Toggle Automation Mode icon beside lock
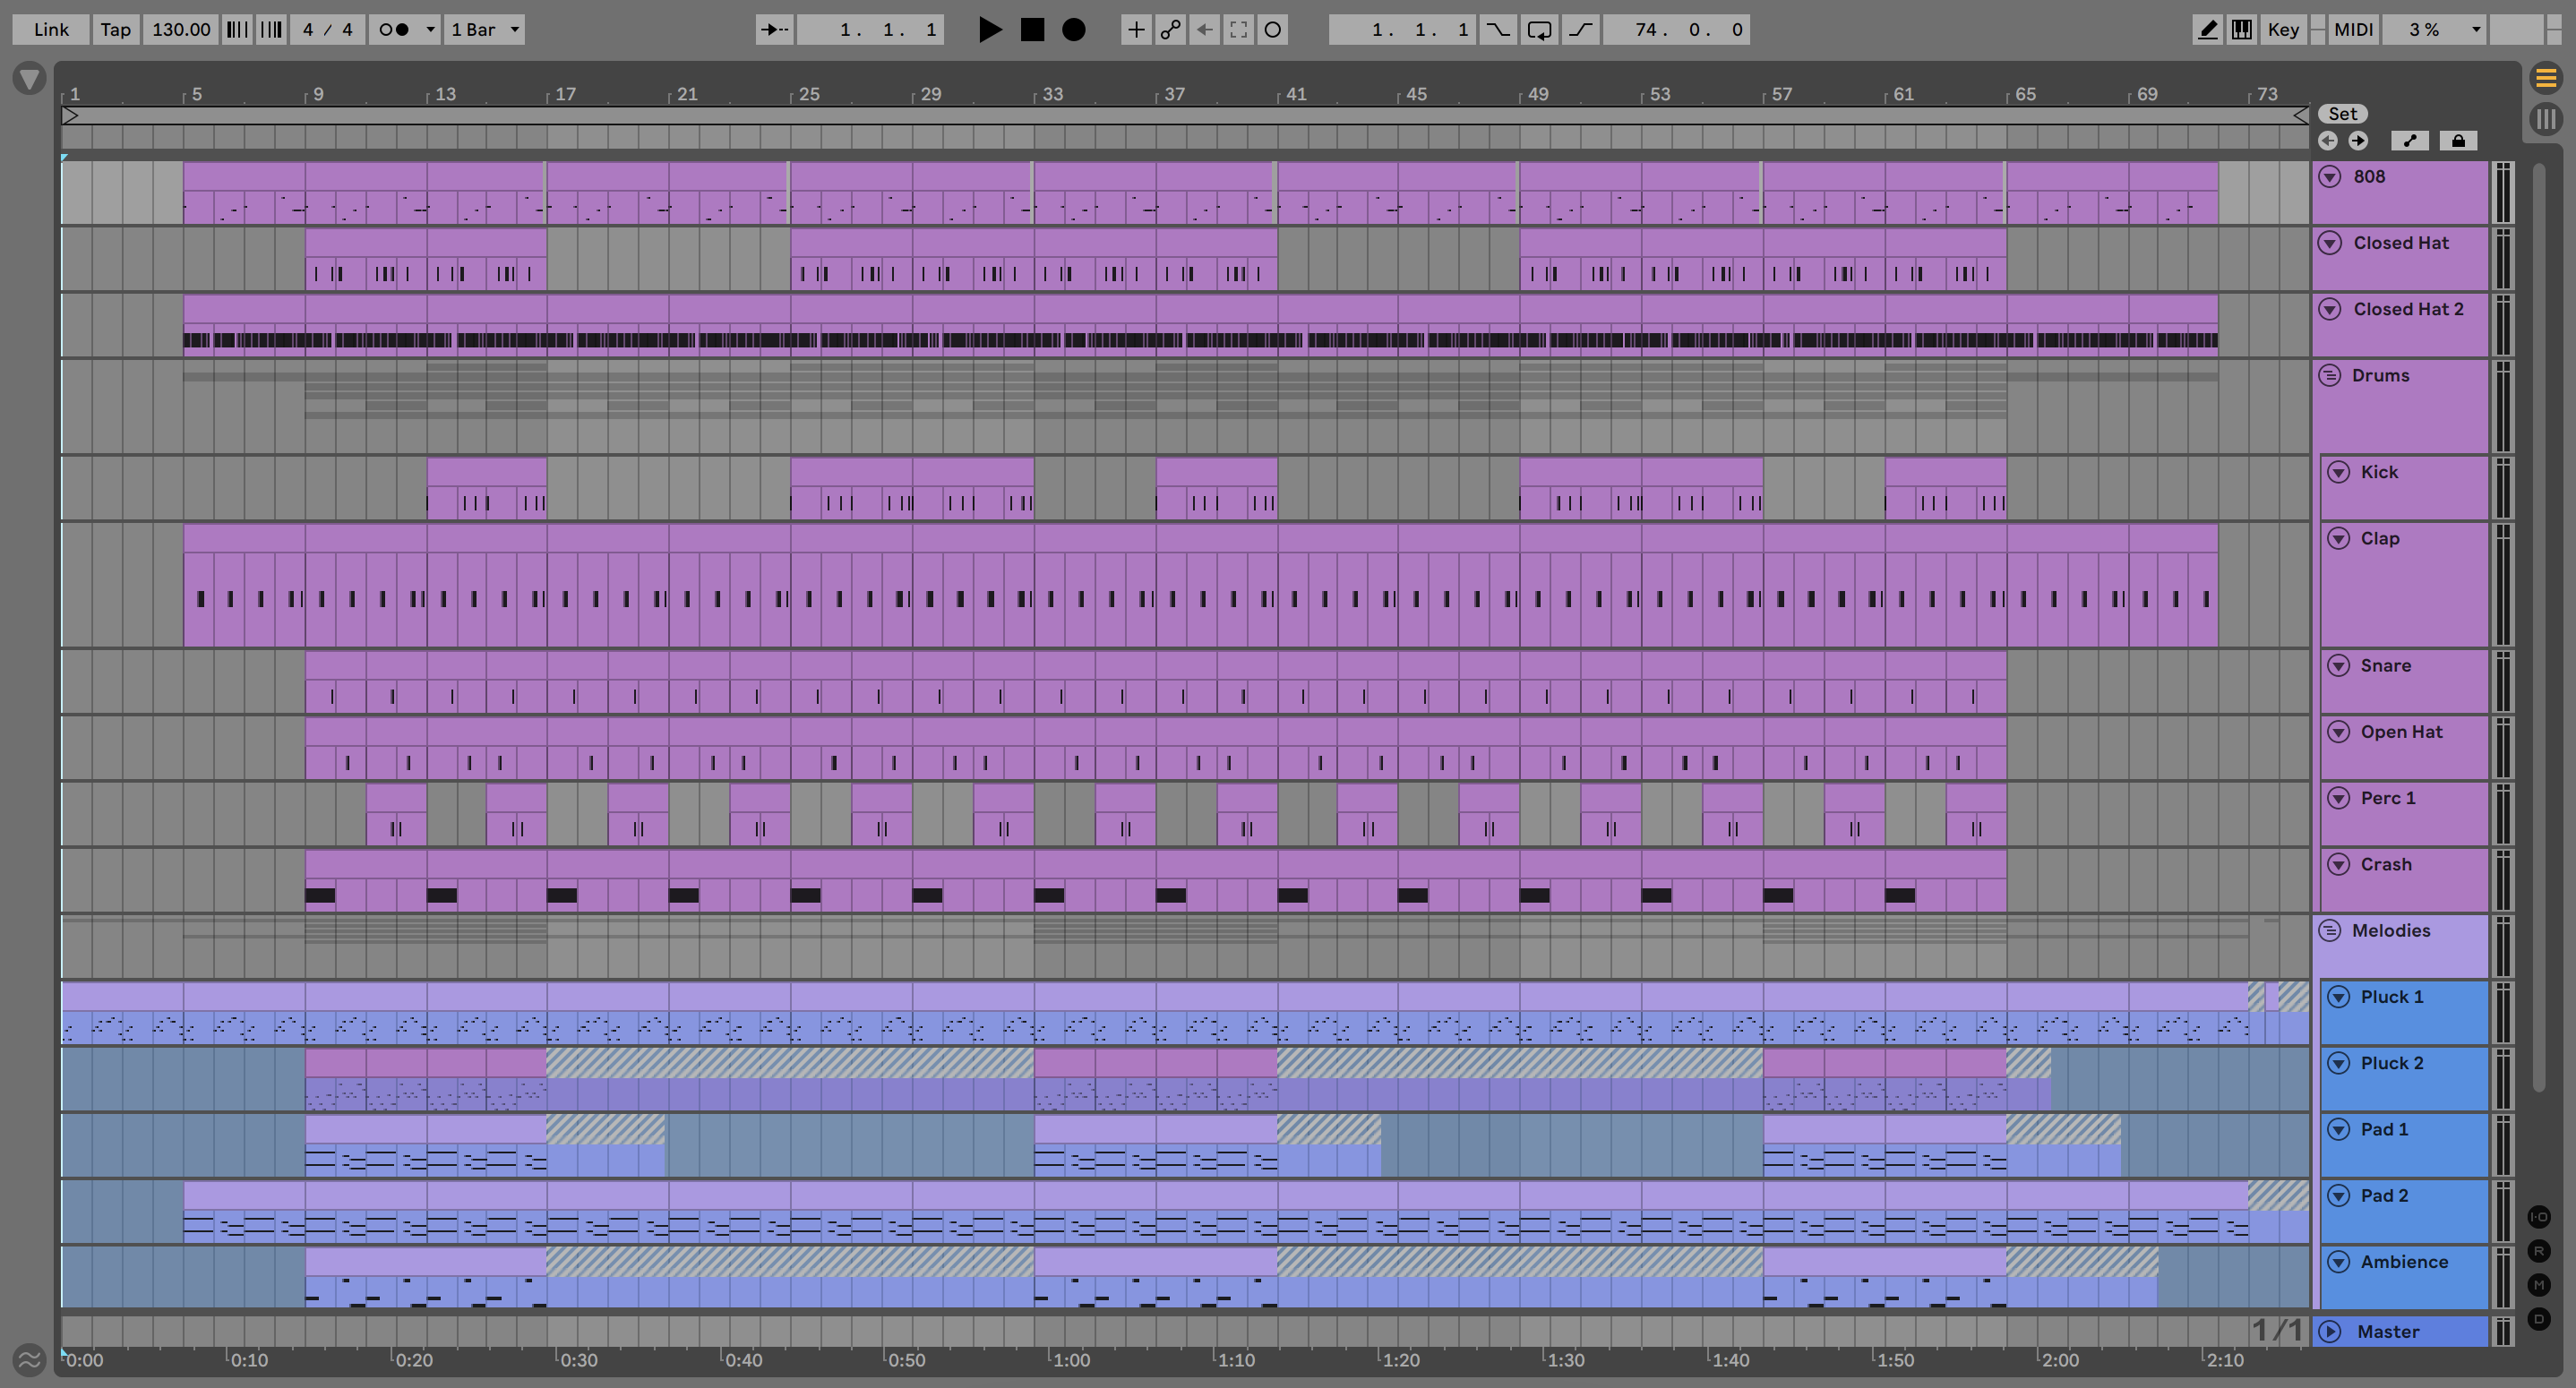Viewport: 2576px width, 1388px height. pos(2410,141)
